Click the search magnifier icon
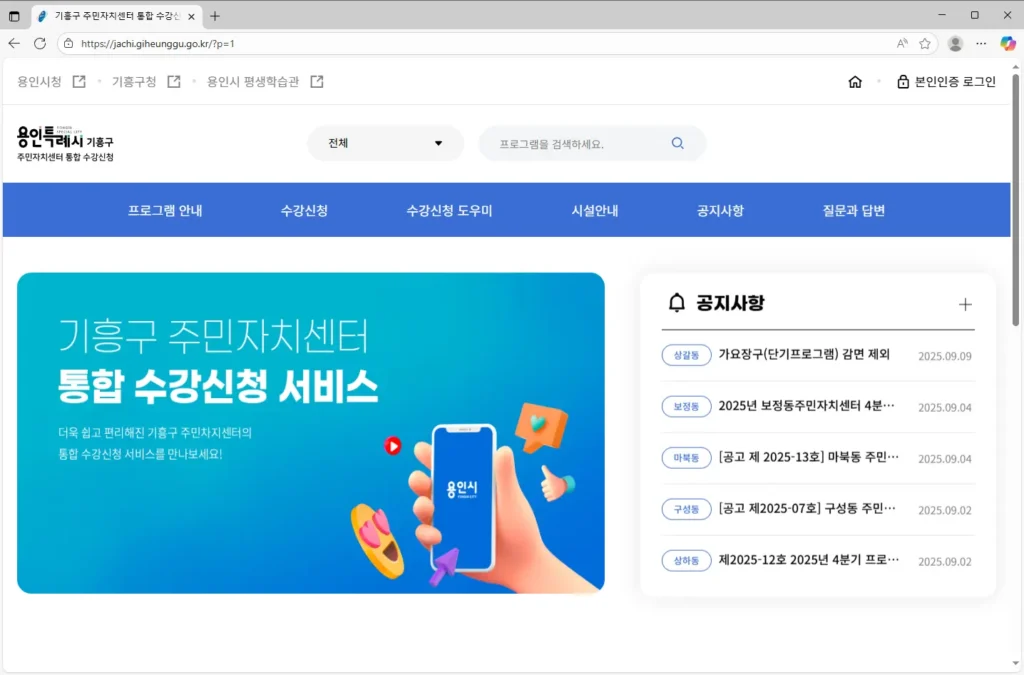The width and height of the screenshot is (1024, 675). click(x=677, y=143)
